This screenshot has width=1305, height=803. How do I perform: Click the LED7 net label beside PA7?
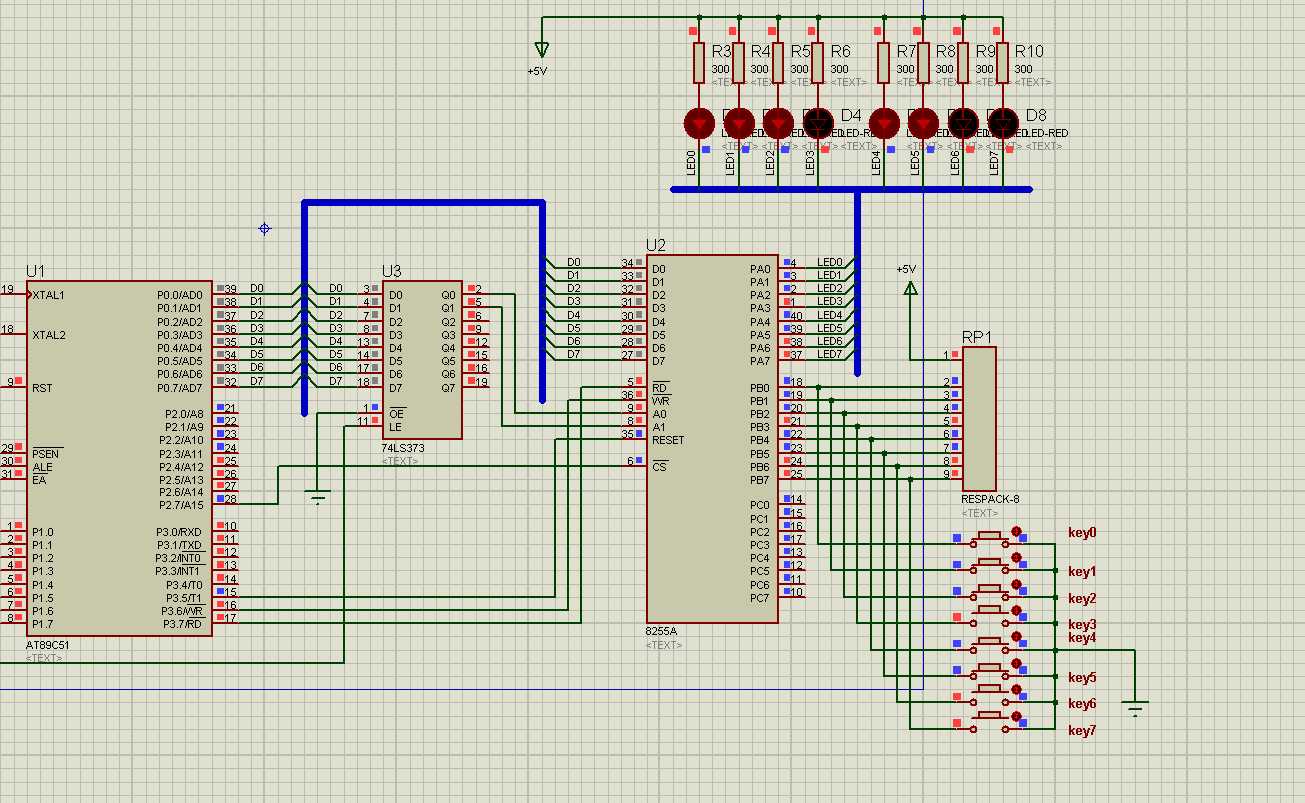click(830, 354)
